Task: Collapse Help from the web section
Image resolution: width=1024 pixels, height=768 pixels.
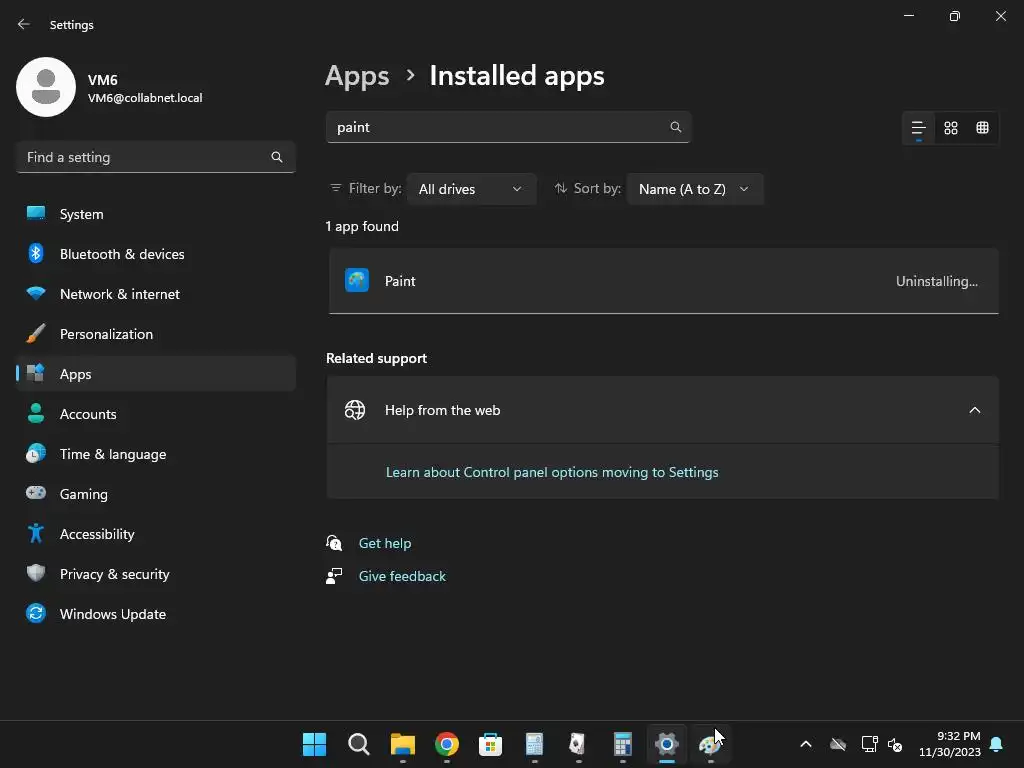Action: [x=974, y=410]
